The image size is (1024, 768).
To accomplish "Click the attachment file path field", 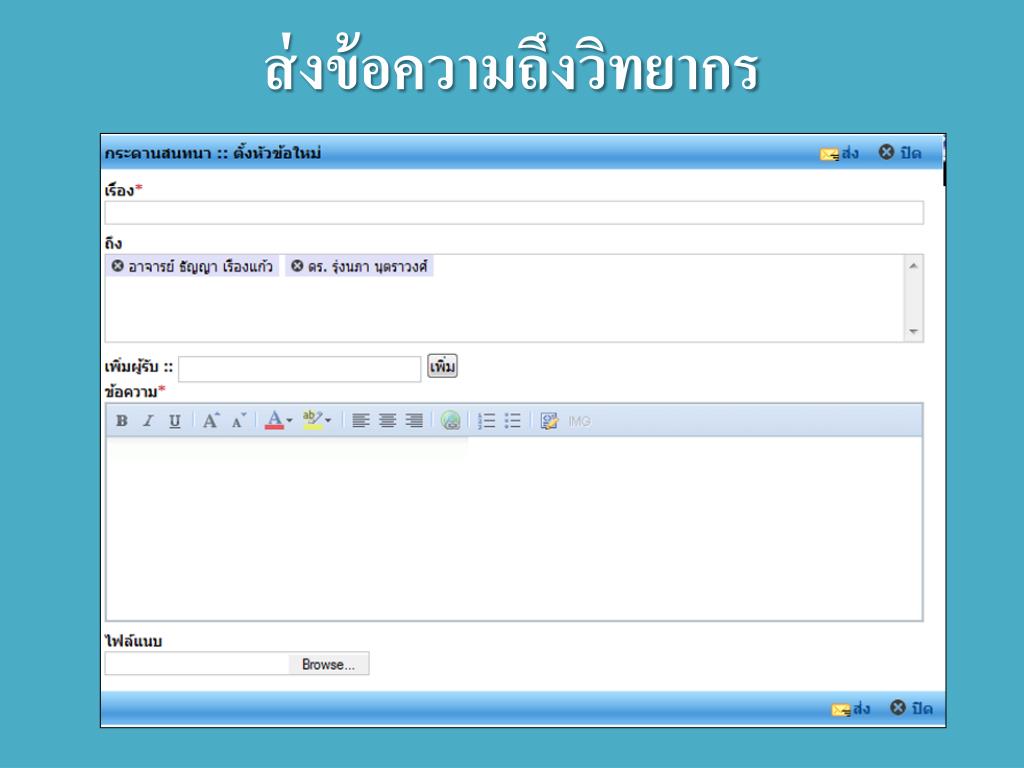I will [197, 664].
